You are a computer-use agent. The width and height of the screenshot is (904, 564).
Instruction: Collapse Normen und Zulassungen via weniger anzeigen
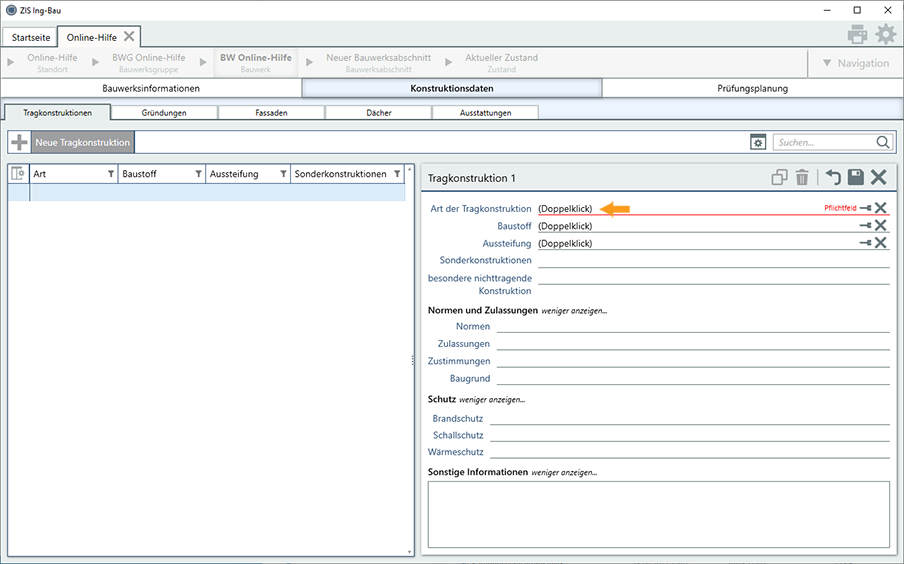(x=574, y=311)
